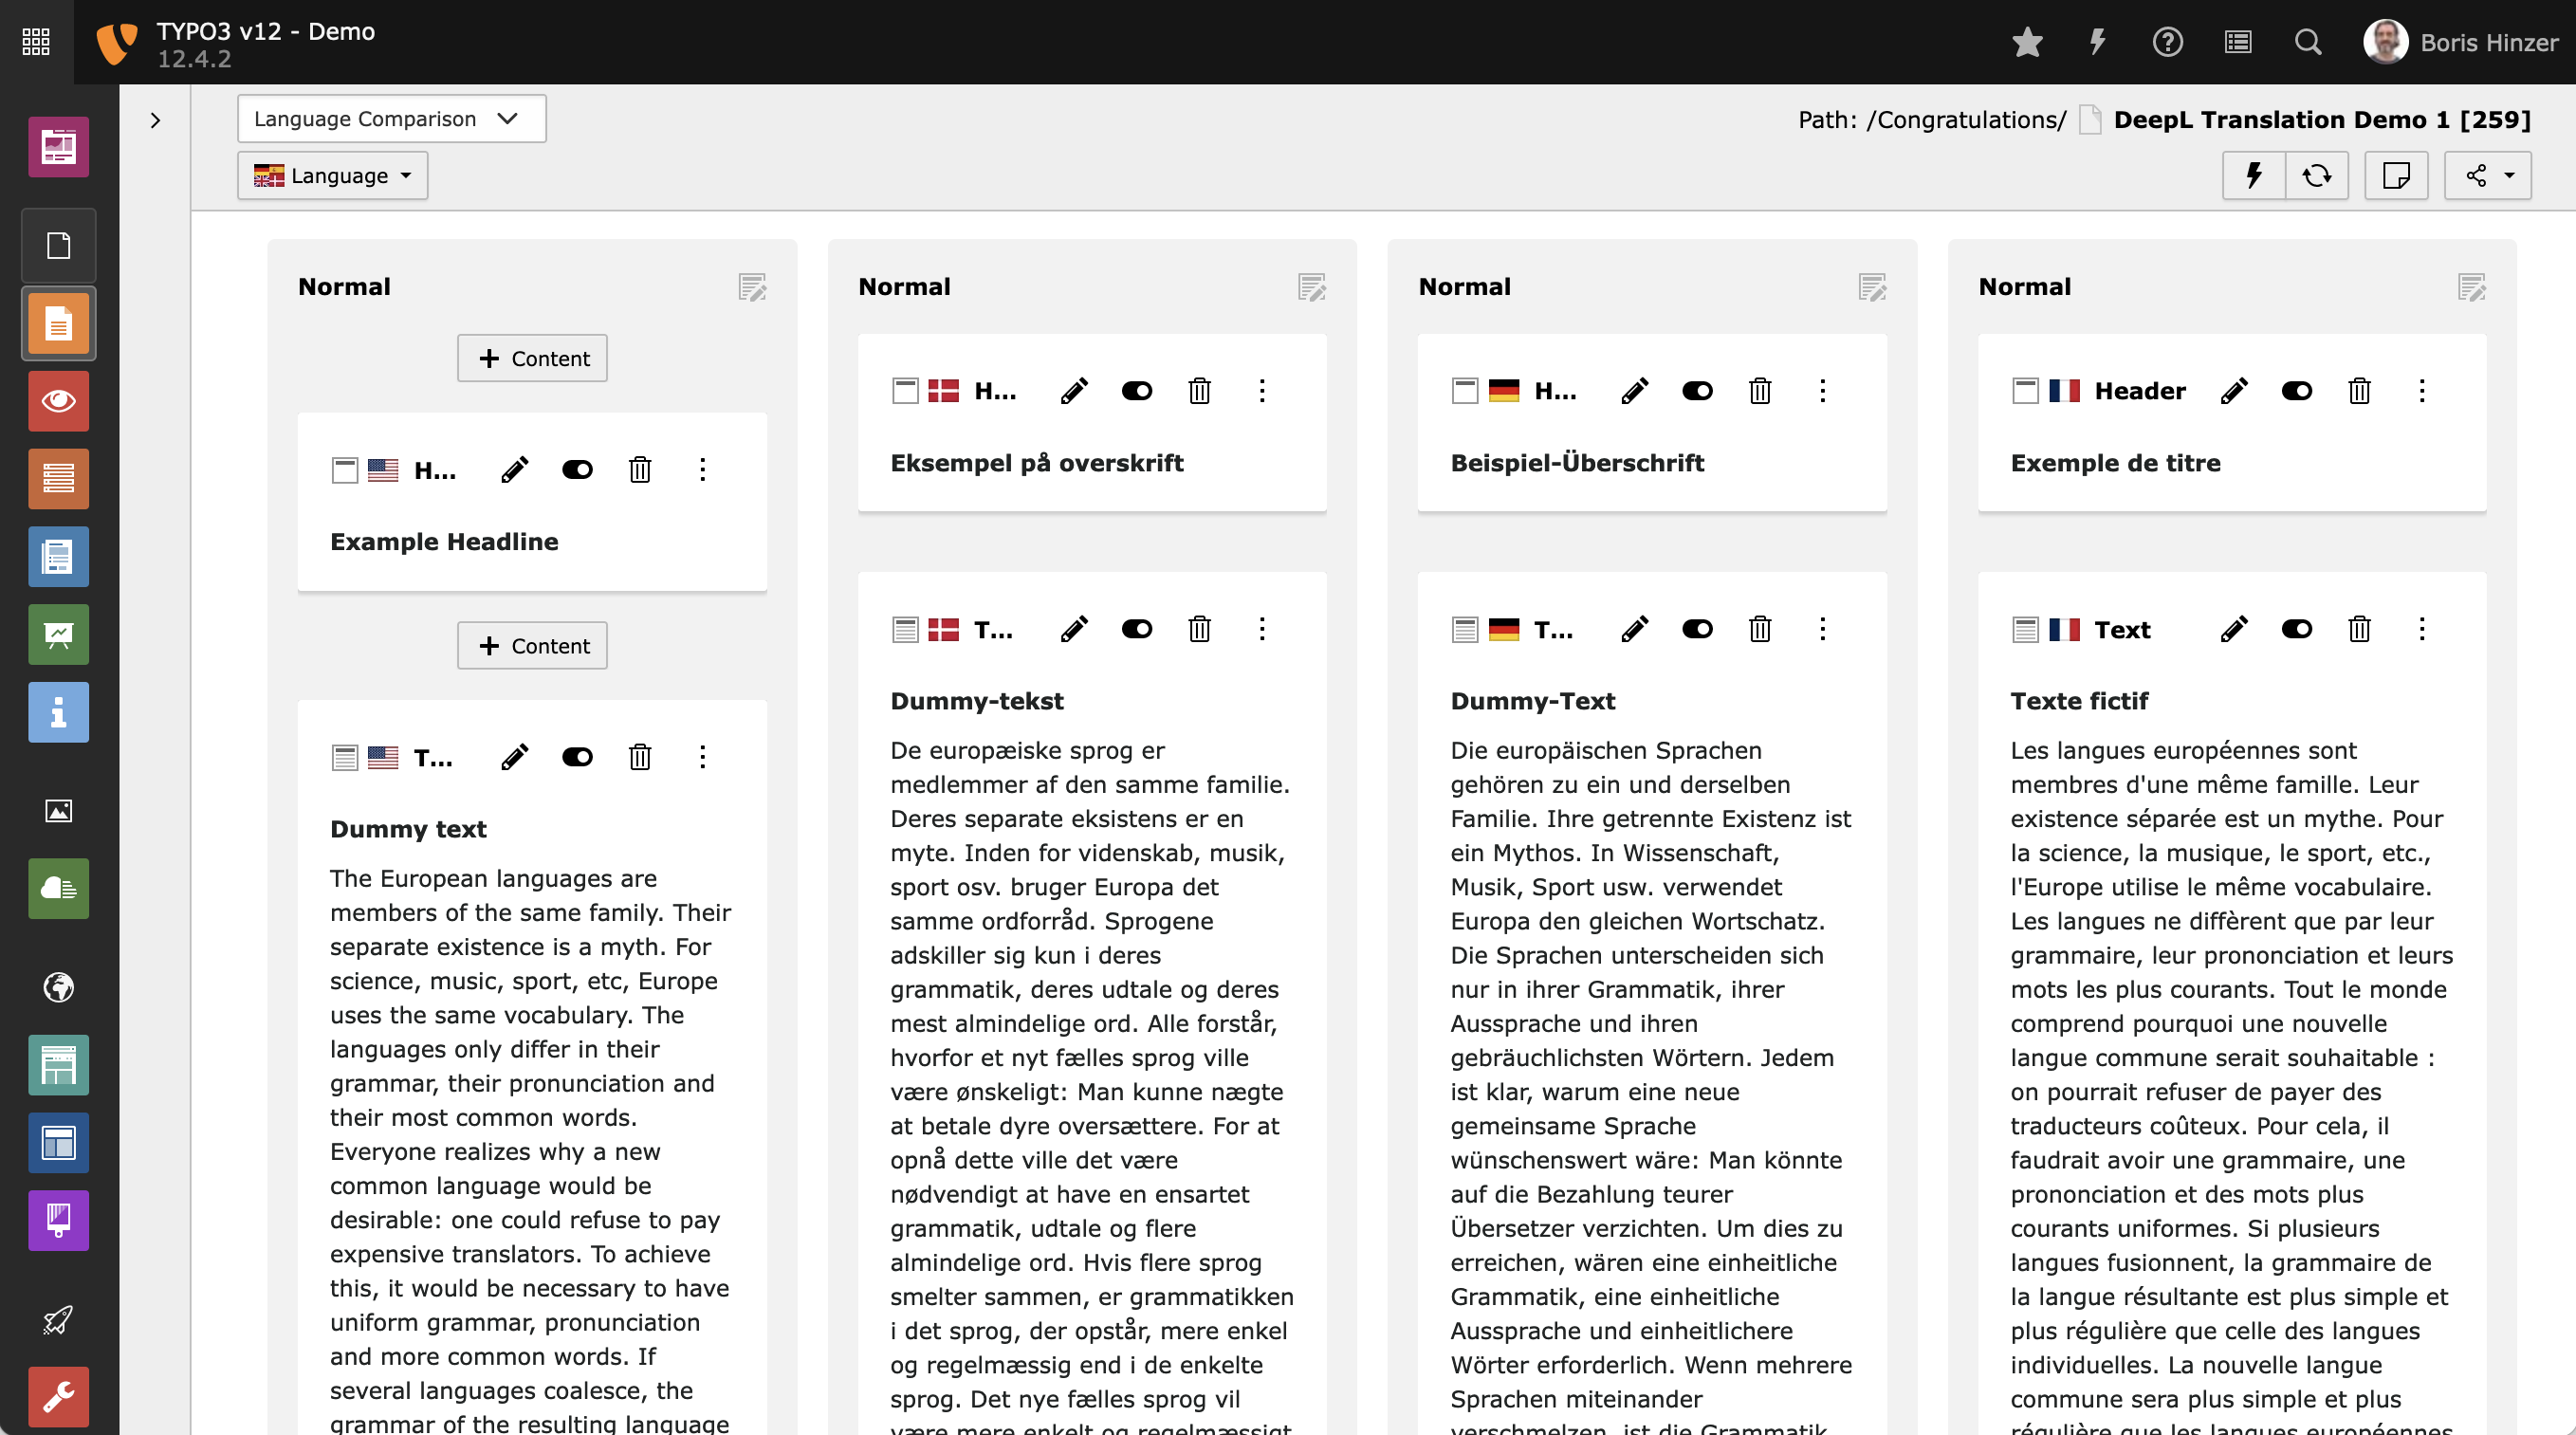This screenshot has width=2576, height=1435.
Task: Toggle visibility on Danish Eksempel på overskrift
Action: coord(1136,391)
